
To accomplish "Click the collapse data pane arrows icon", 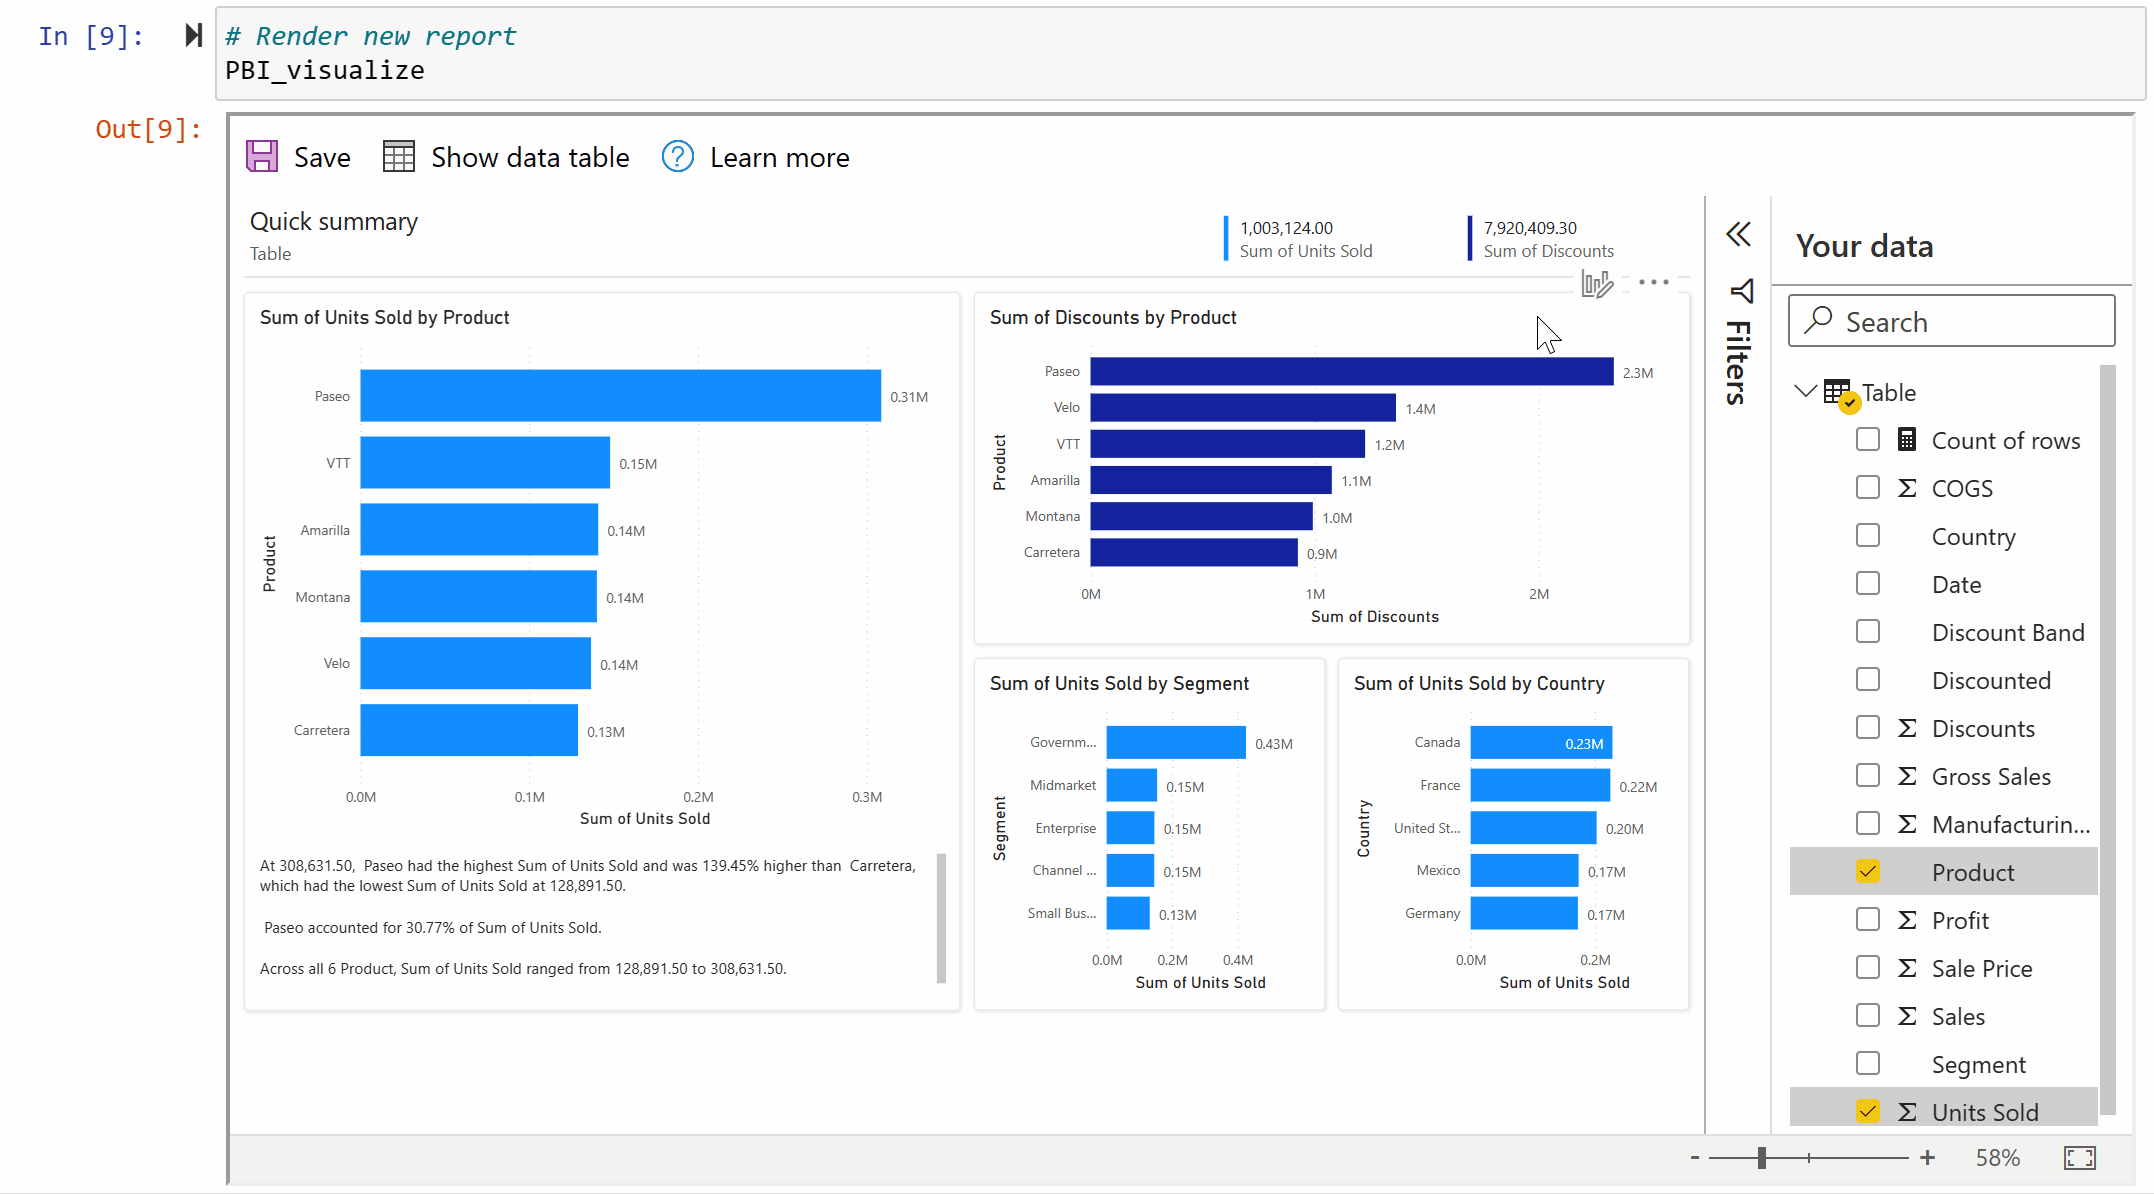I will point(1738,234).
